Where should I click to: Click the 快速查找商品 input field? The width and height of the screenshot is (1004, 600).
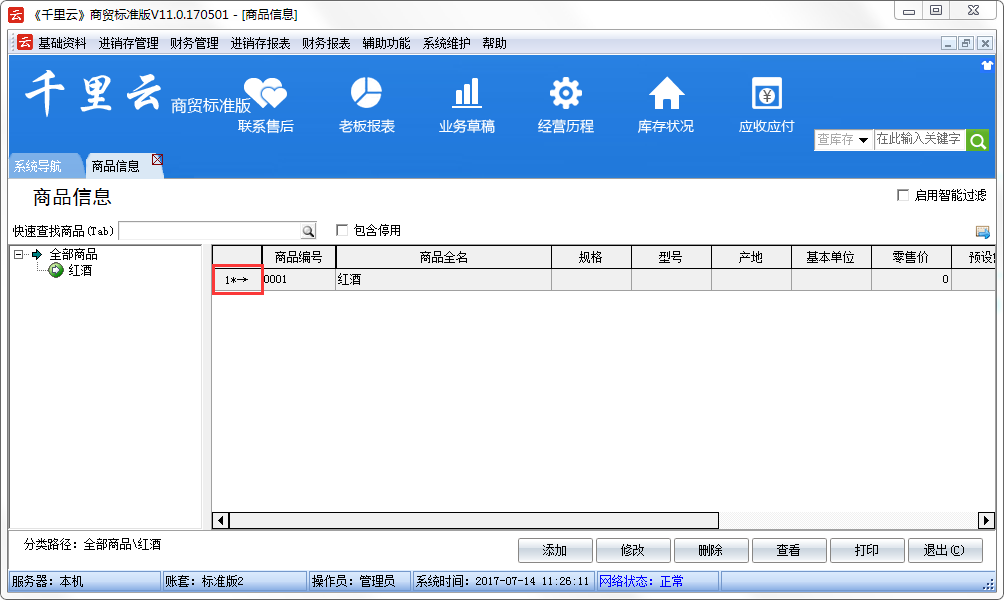coord(209,231)
